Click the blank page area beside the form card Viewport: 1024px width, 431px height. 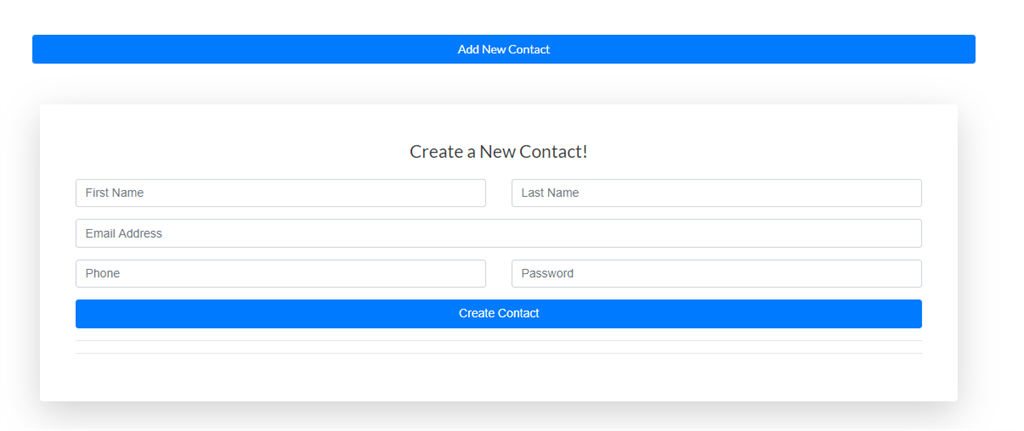point(989,255)
